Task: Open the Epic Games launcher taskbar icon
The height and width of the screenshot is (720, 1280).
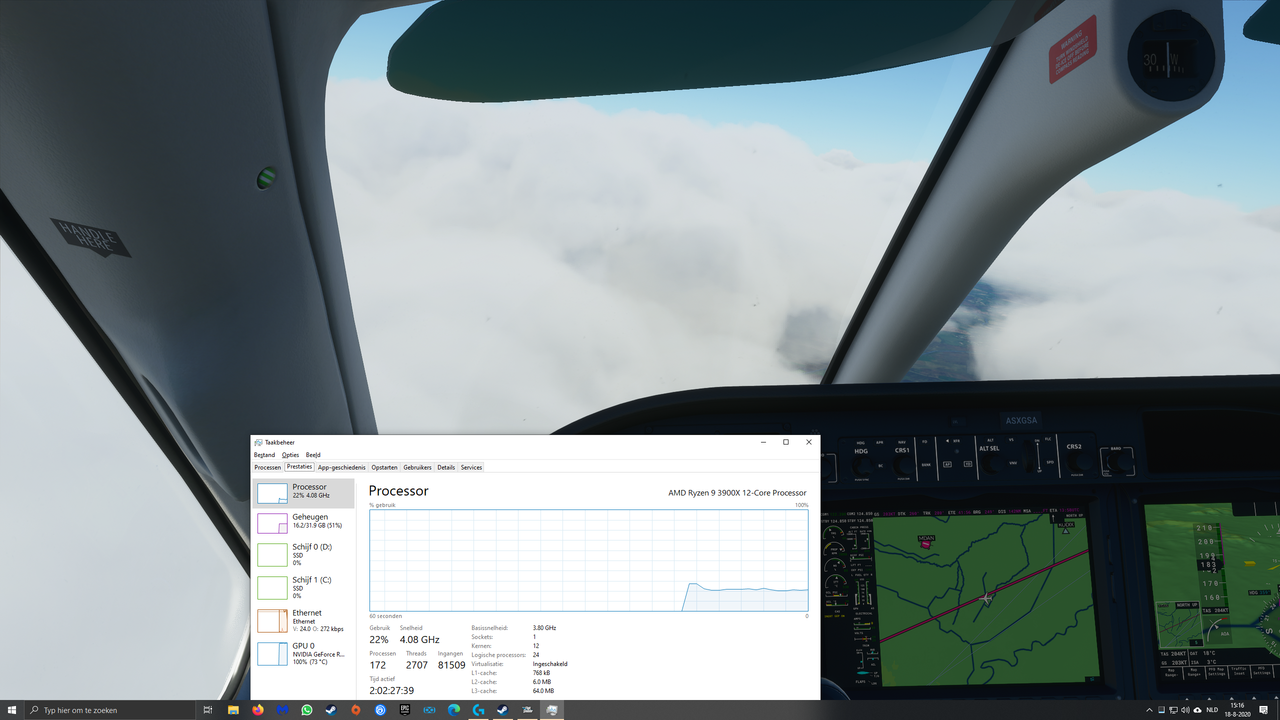Action: 405,710
